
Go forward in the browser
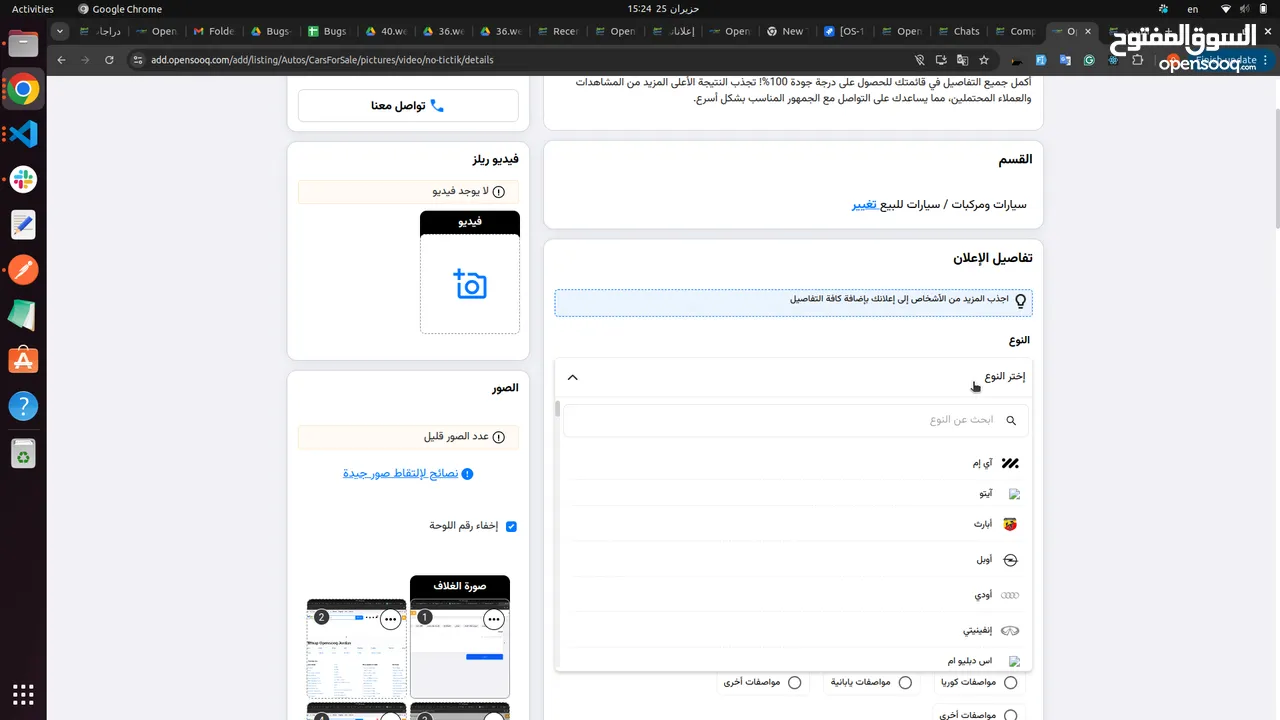click(85, 60)
